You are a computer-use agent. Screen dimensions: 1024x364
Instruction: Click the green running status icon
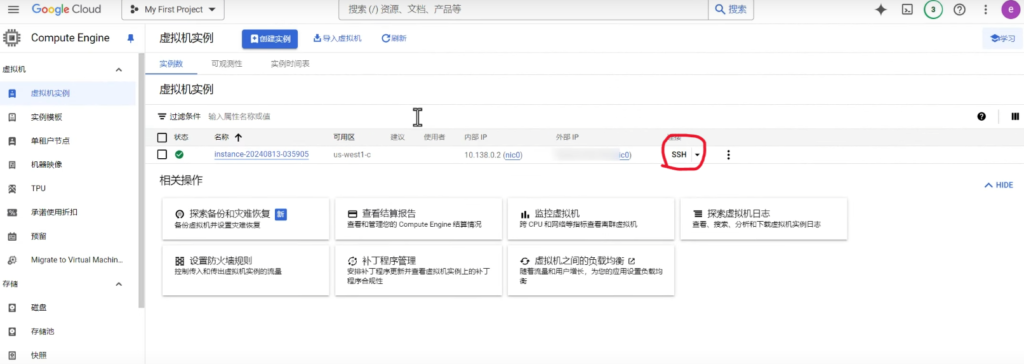pos(179,154)
